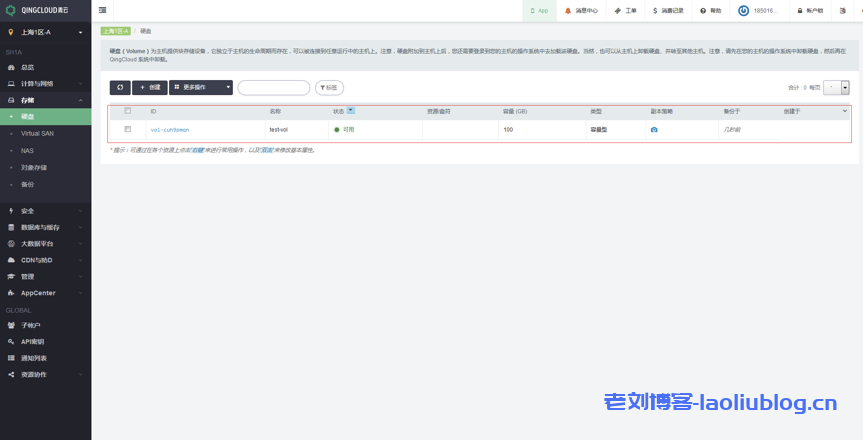
Task: Check the select-all checkbox in table header
Action: click(128, 111)
